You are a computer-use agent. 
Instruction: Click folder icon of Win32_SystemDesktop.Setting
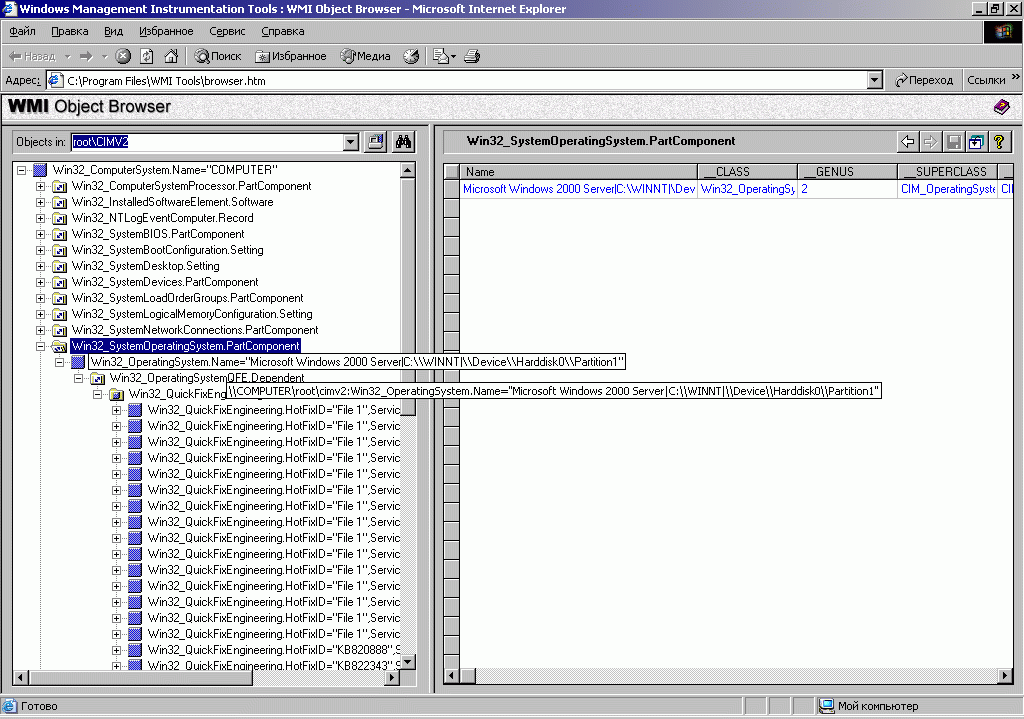click(x=59, y=266)
